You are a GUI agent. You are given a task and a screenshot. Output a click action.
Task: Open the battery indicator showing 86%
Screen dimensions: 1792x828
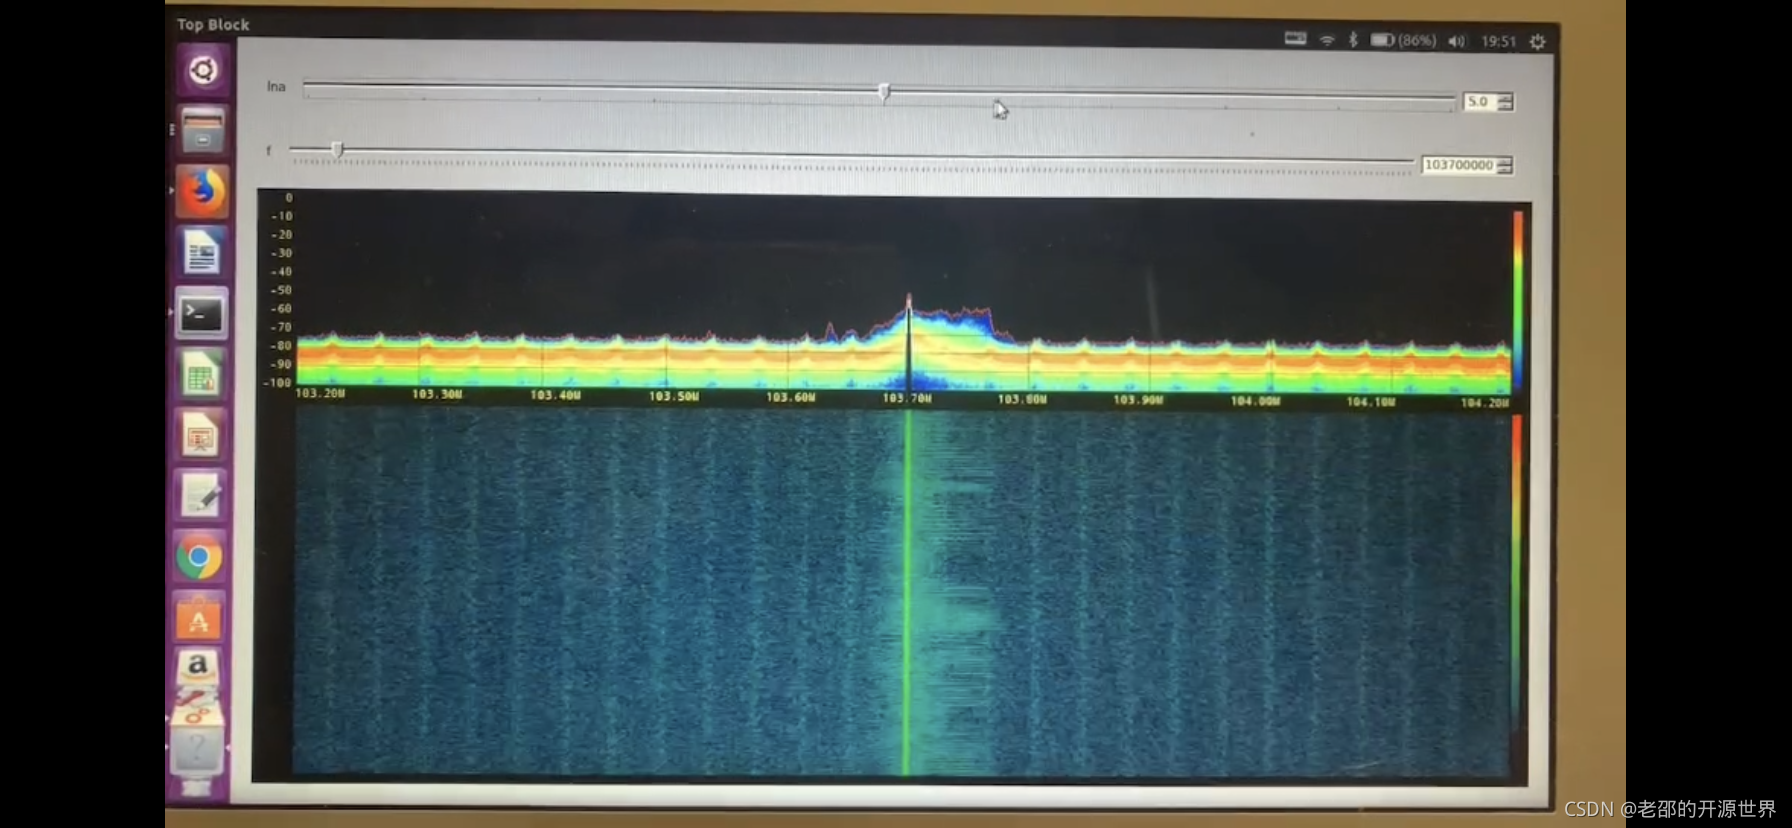point(1403,40)
